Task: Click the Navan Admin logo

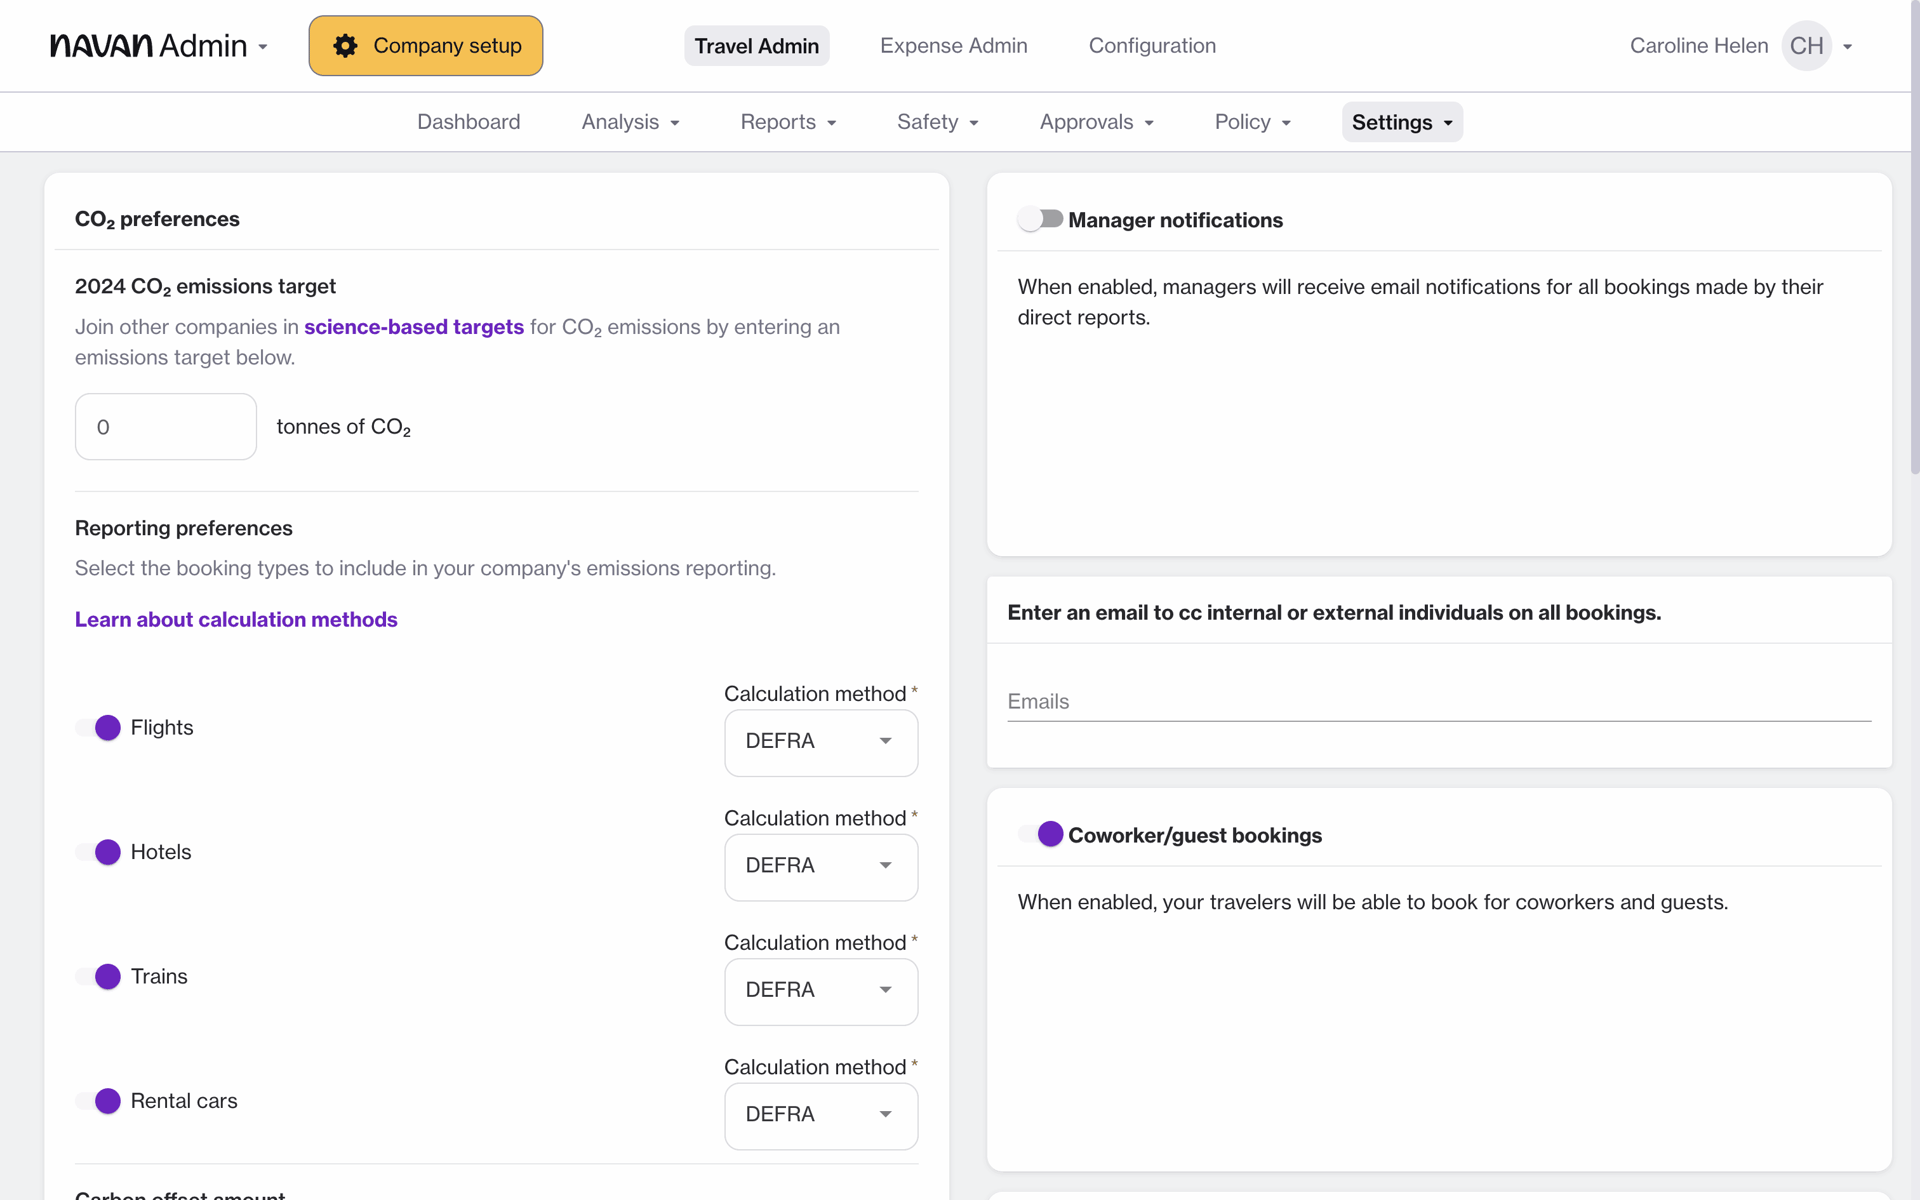Action: [148, 46]
